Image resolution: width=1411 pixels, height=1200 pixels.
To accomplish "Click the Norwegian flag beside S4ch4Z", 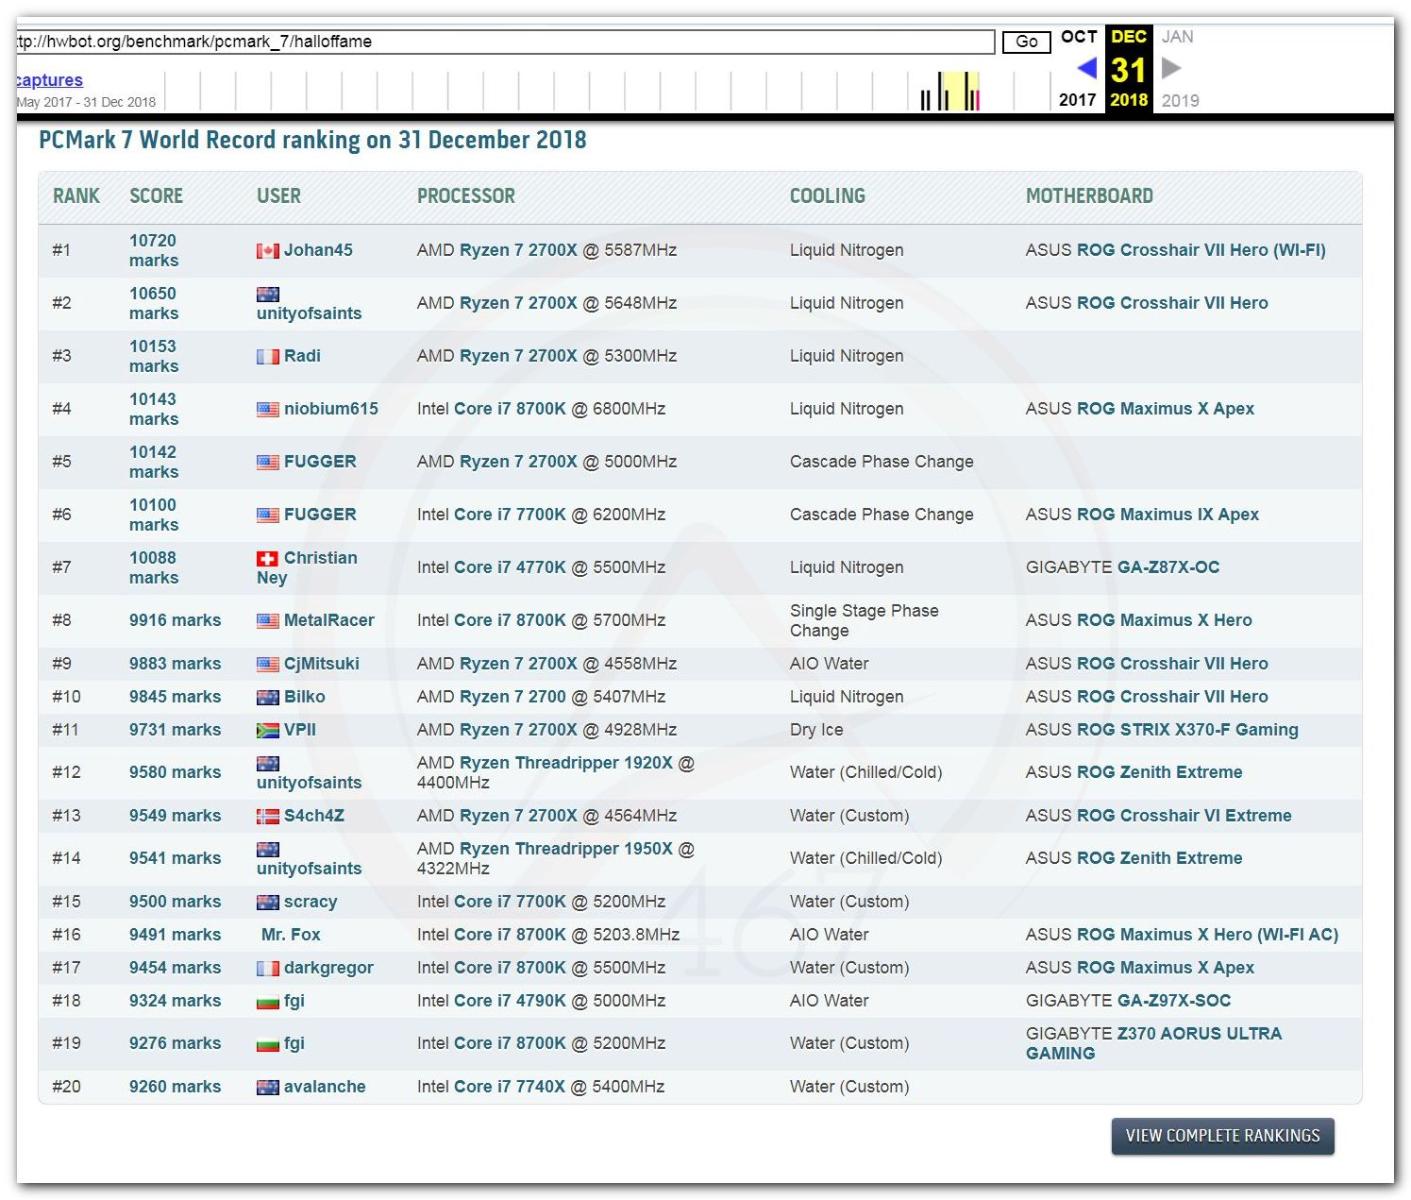I will click(267, 817).
